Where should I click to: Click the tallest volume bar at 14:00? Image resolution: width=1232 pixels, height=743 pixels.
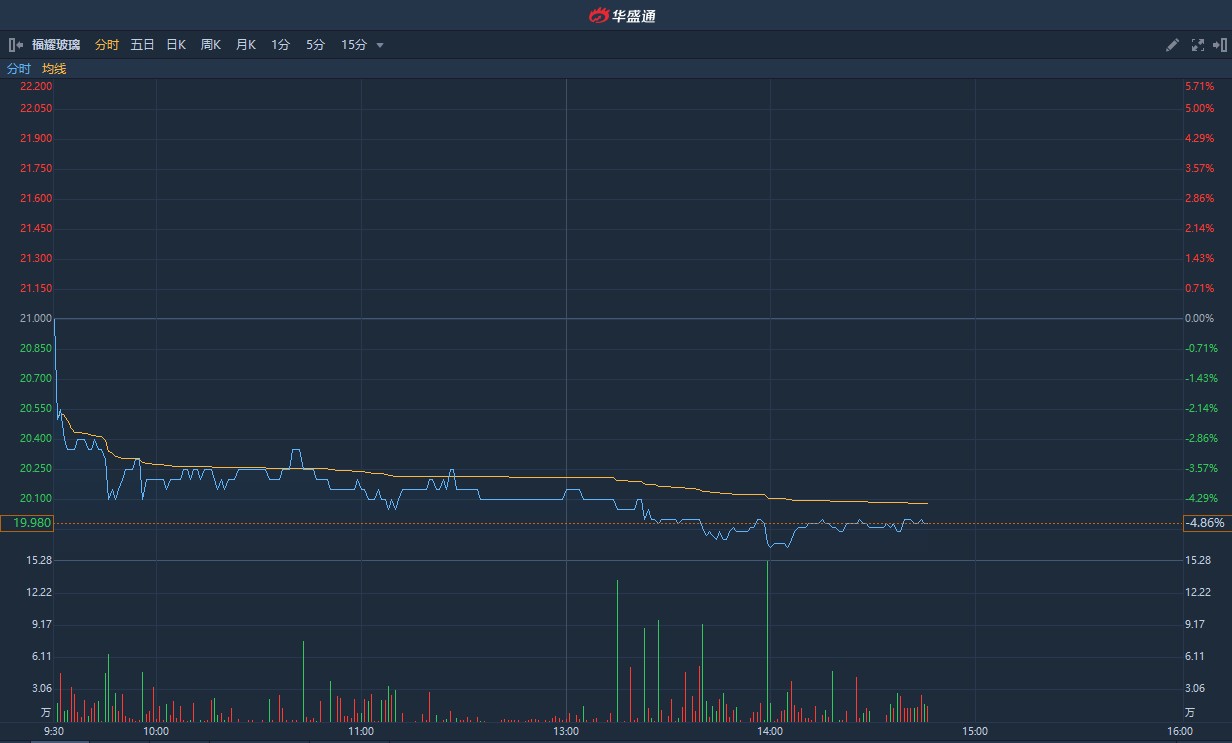[767, 641]
